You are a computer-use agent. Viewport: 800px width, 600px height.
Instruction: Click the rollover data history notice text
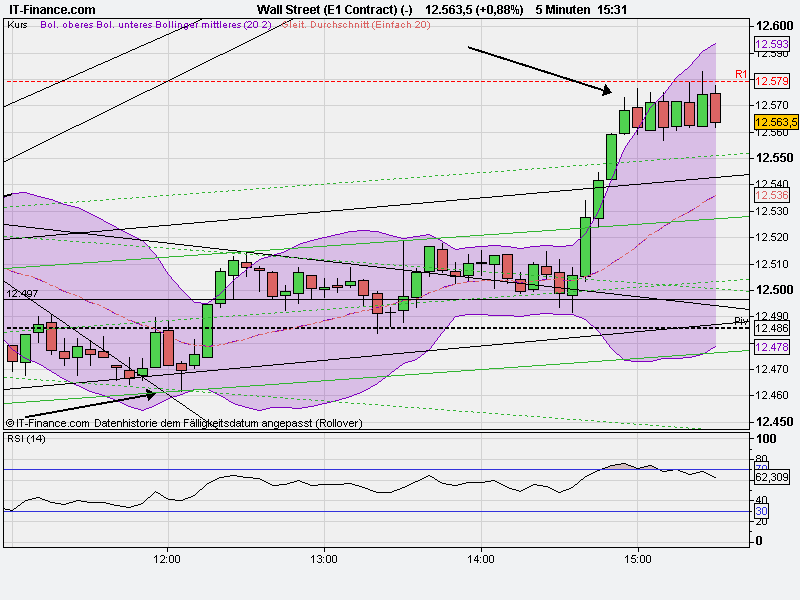point(185,422)
